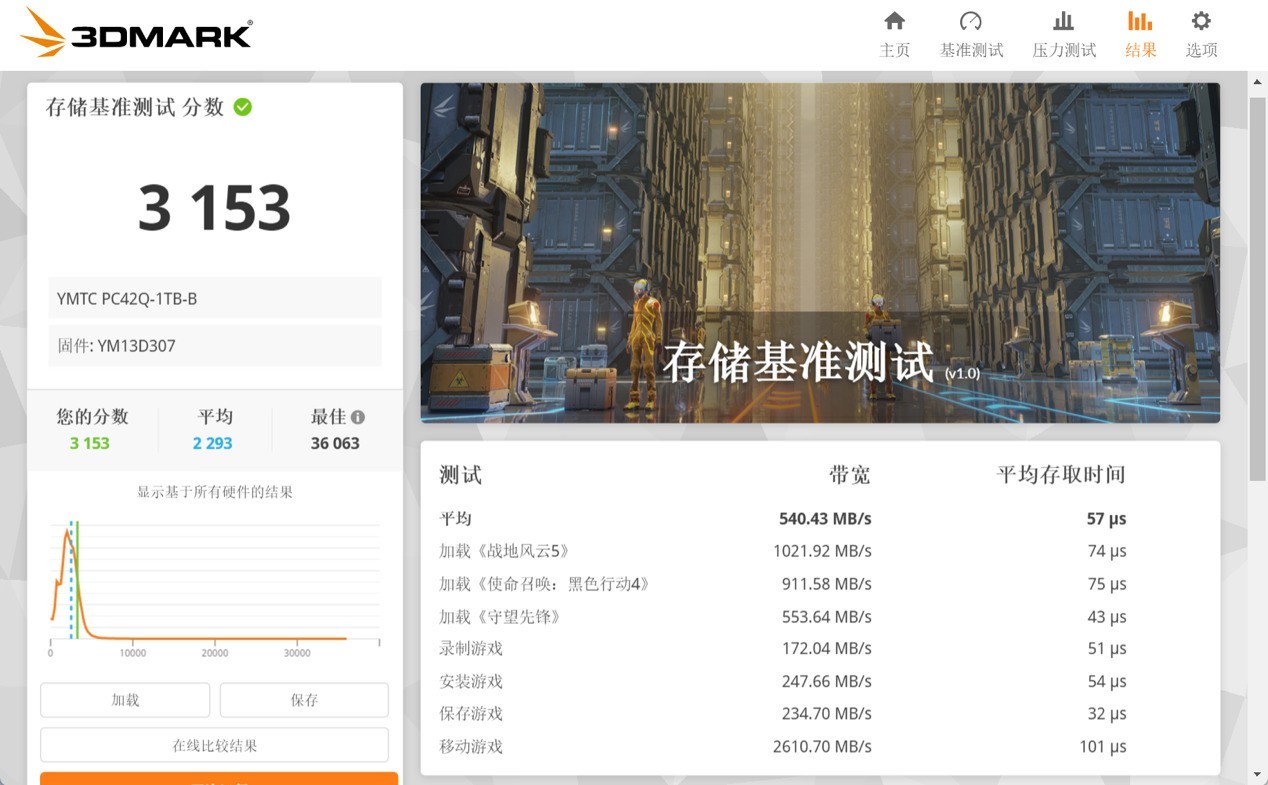Click the access time 101 μs
Image resolution: width=1268 pixels, height=785 pixels.
[x=1103, y=747]
